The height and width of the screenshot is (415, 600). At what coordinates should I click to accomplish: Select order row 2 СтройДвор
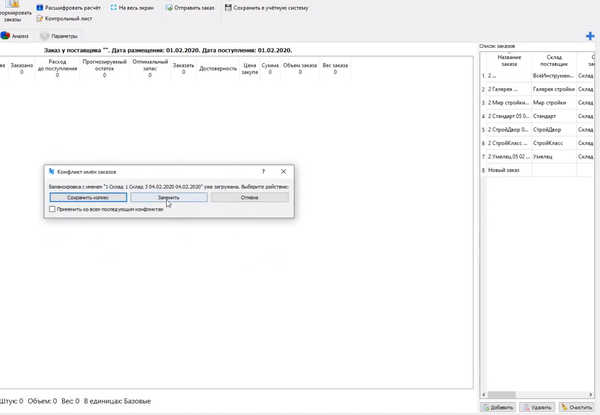[x=538, y=130]
